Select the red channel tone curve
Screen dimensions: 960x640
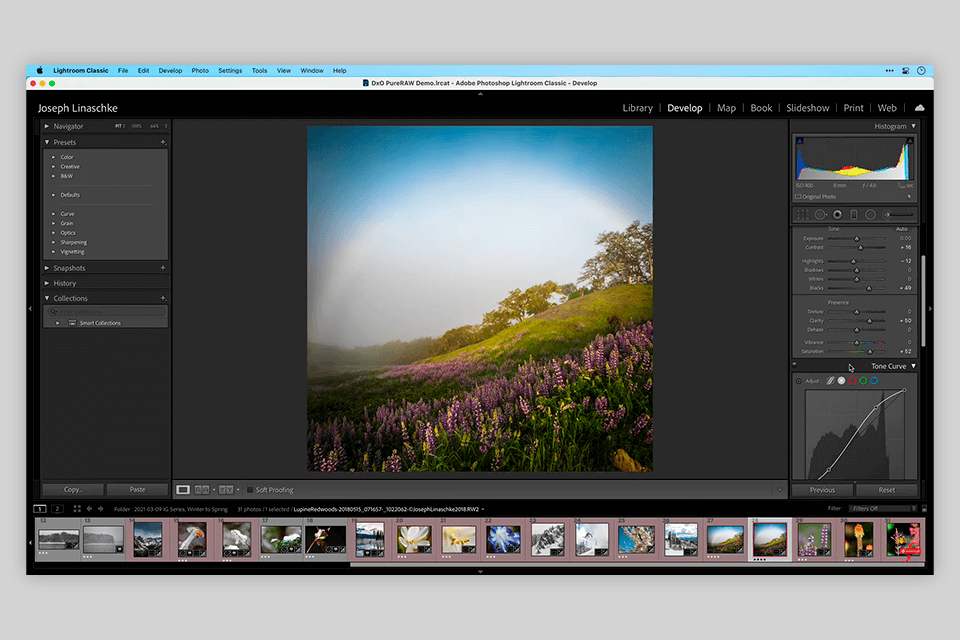click(852, 381)
